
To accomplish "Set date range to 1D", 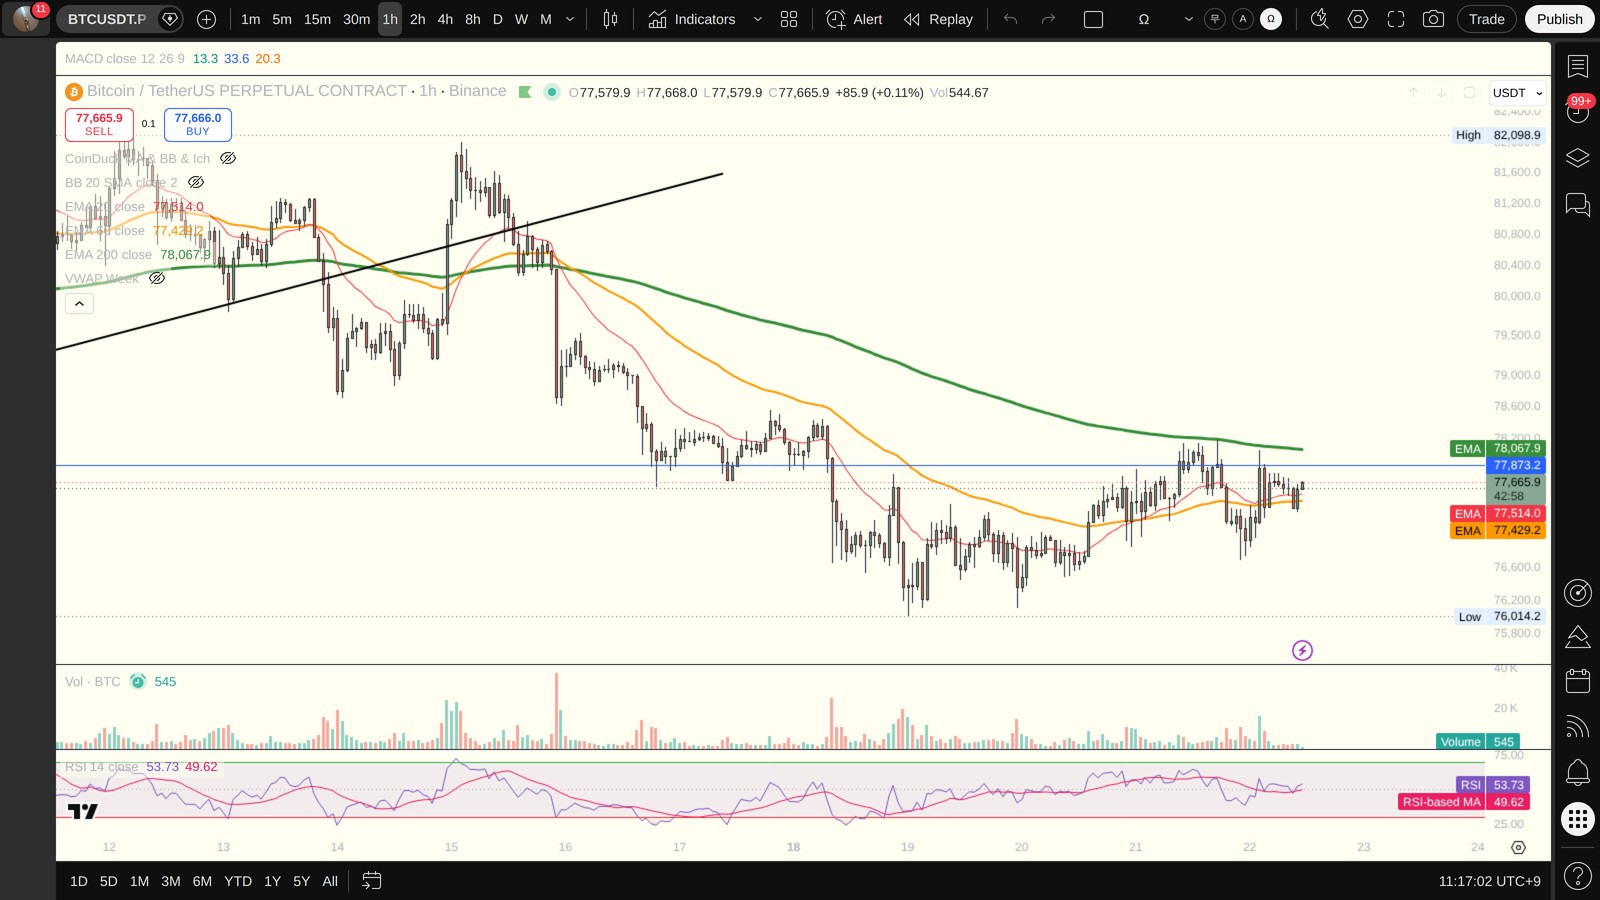I will 79,881.
